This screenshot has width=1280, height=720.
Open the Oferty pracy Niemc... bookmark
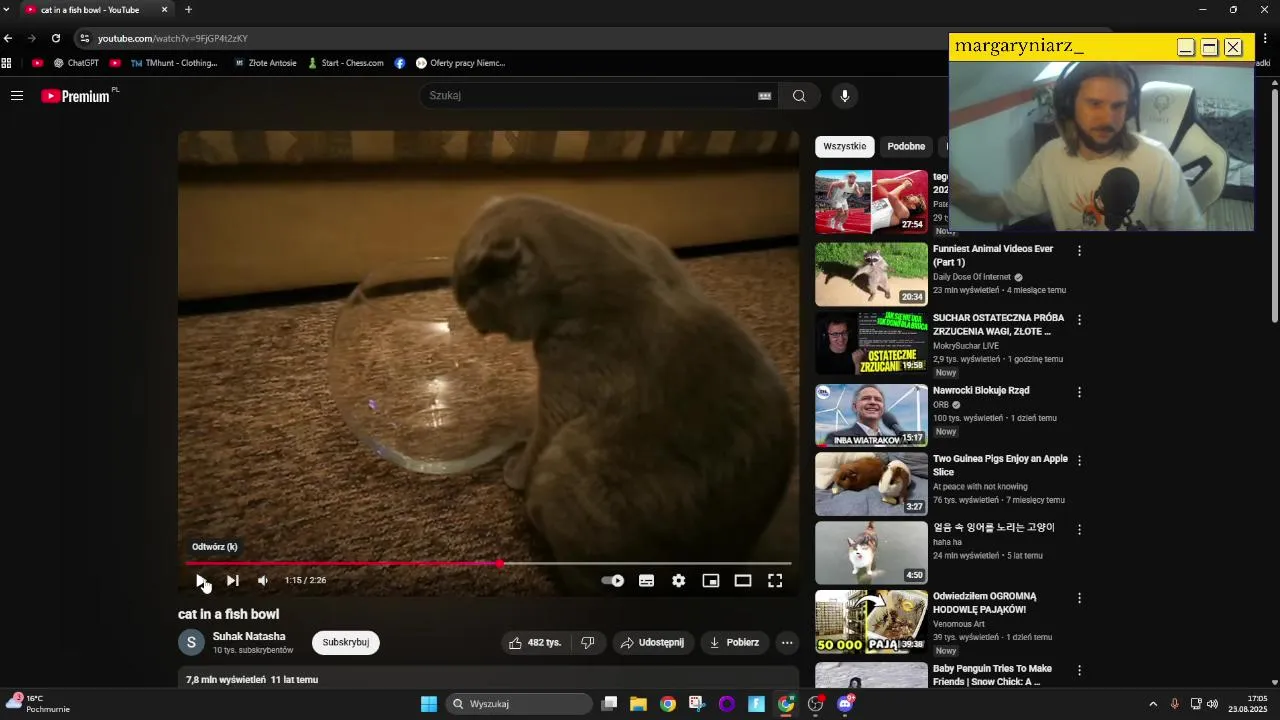click(460, 63)
